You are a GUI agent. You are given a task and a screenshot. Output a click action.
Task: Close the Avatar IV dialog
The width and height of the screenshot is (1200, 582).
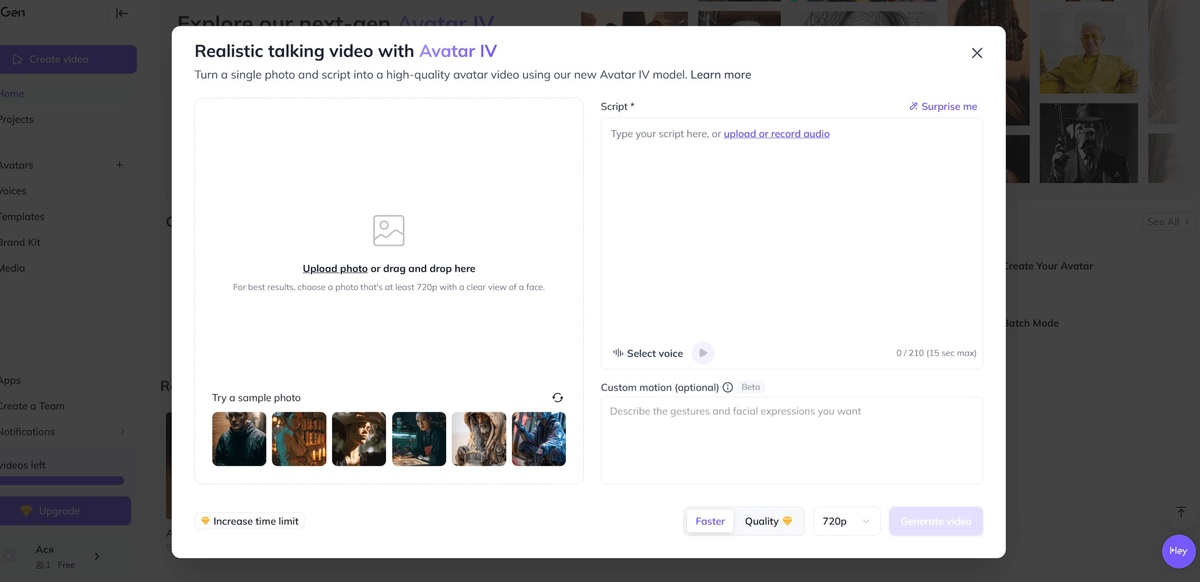pos(977,53)
